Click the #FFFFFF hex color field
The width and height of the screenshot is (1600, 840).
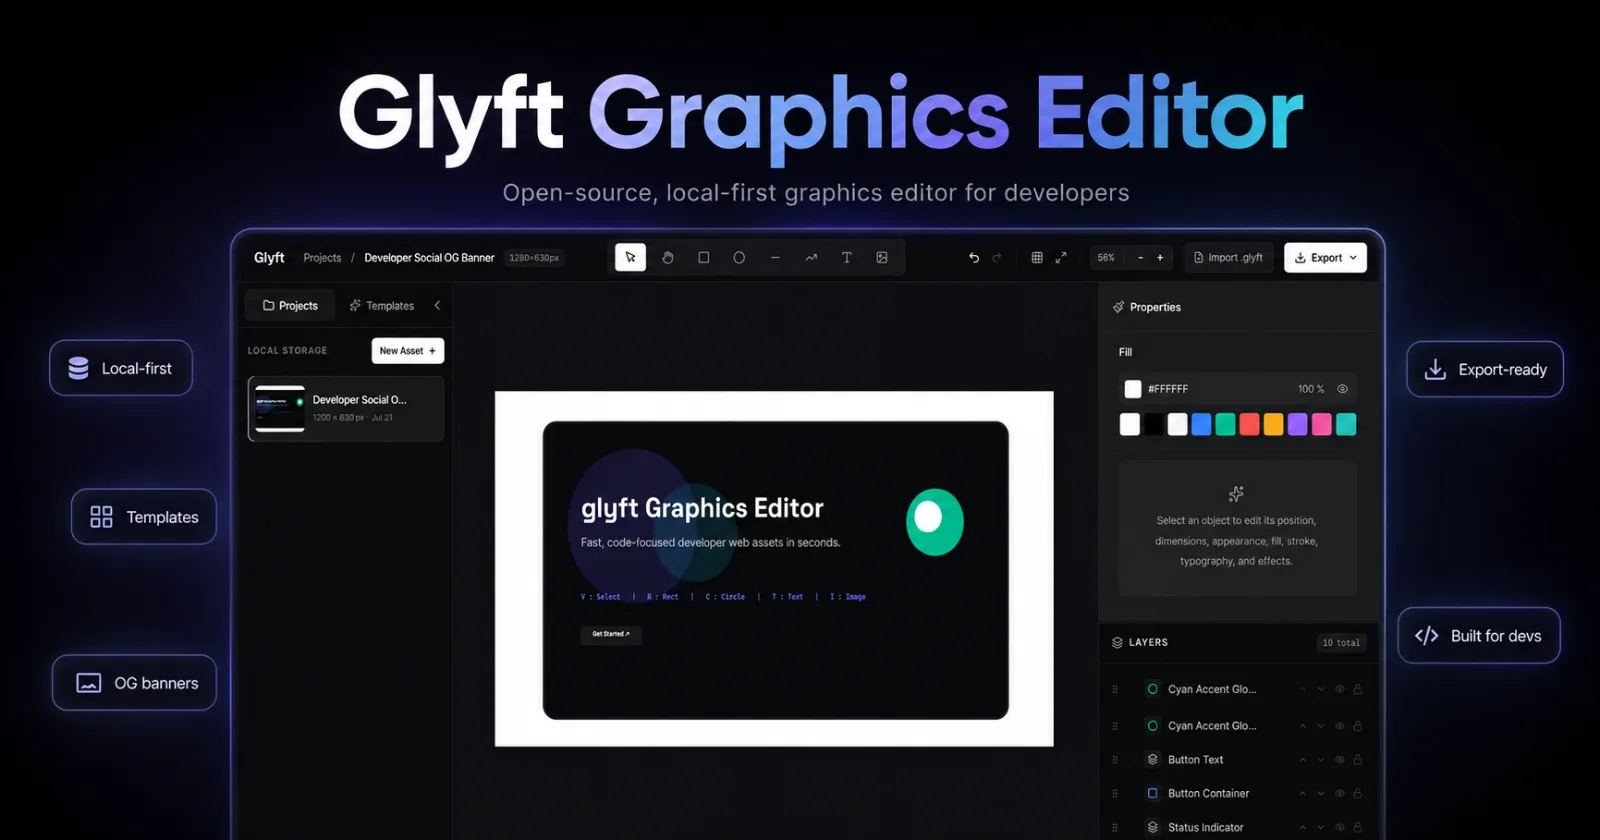click(1168, 389)
